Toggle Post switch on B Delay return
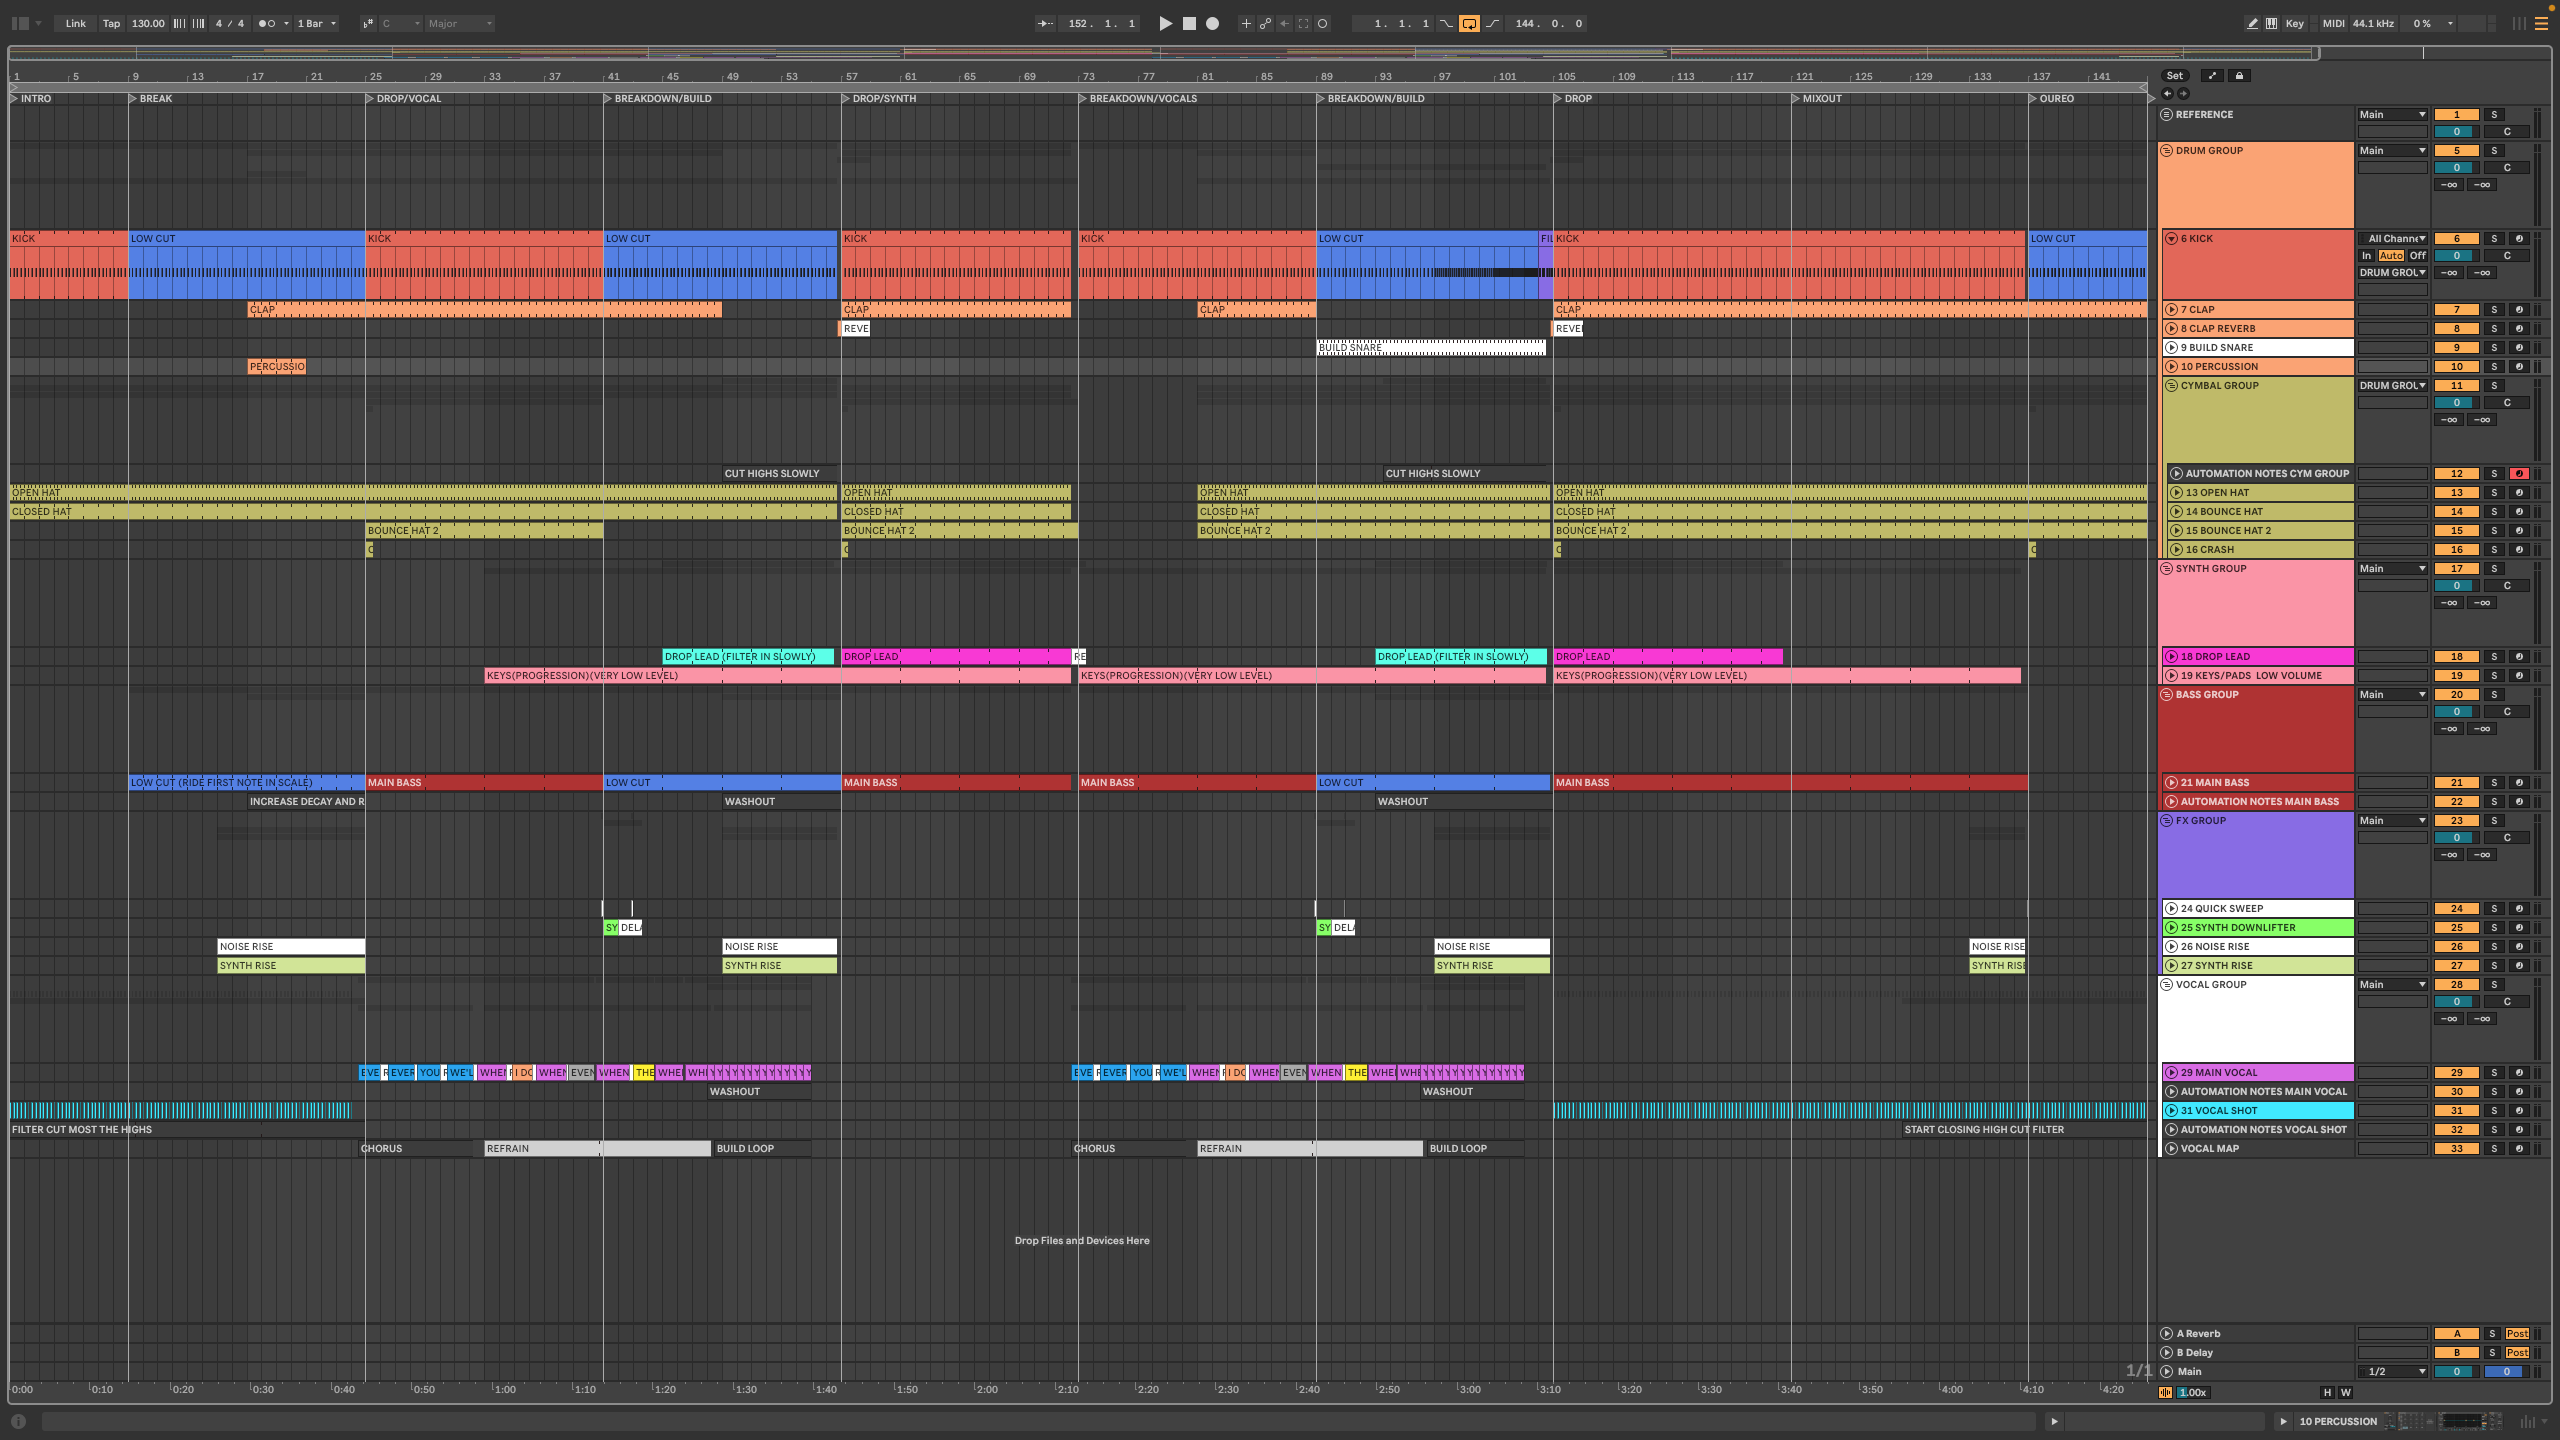Image resolution: width=2560 pixels, height=1440 pixels. coord(2517,1353)
